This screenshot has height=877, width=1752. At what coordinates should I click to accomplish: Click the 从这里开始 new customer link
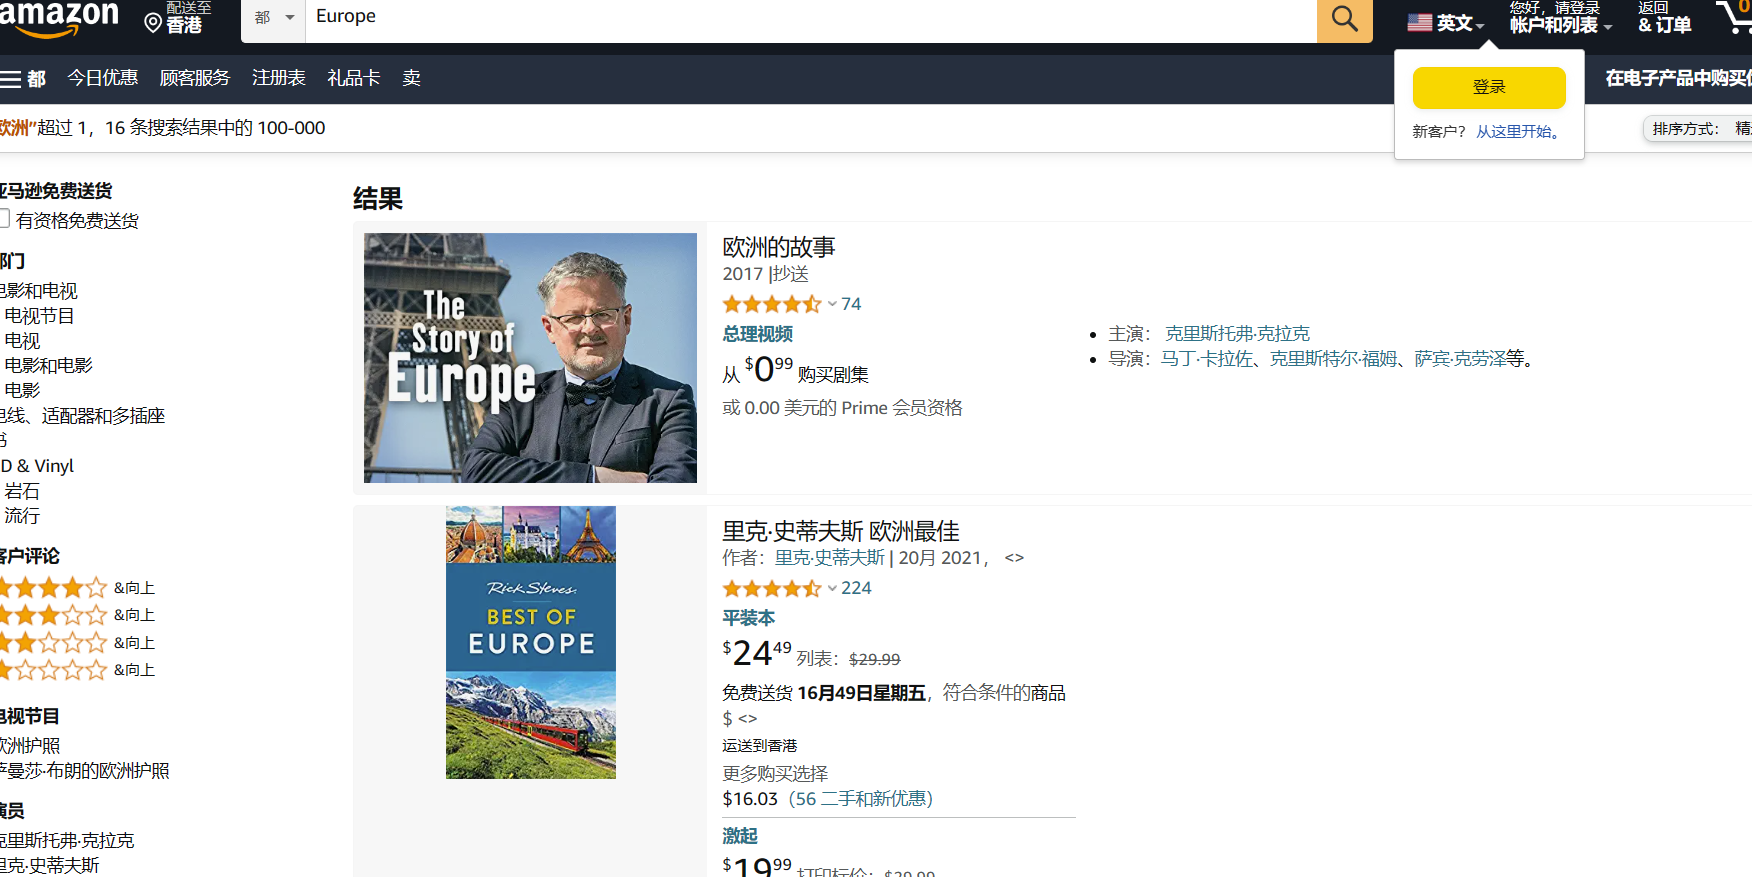[1518, 132]
